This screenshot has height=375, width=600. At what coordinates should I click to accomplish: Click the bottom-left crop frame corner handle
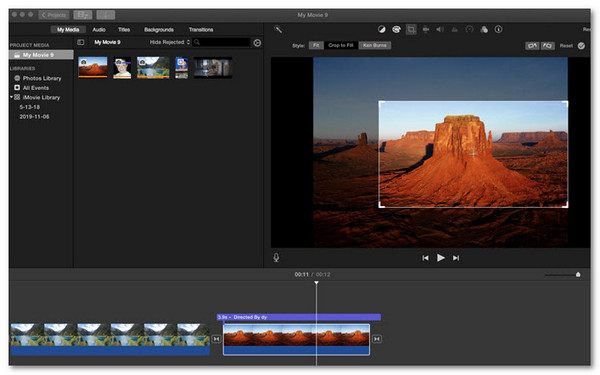(x=382, y=205)
